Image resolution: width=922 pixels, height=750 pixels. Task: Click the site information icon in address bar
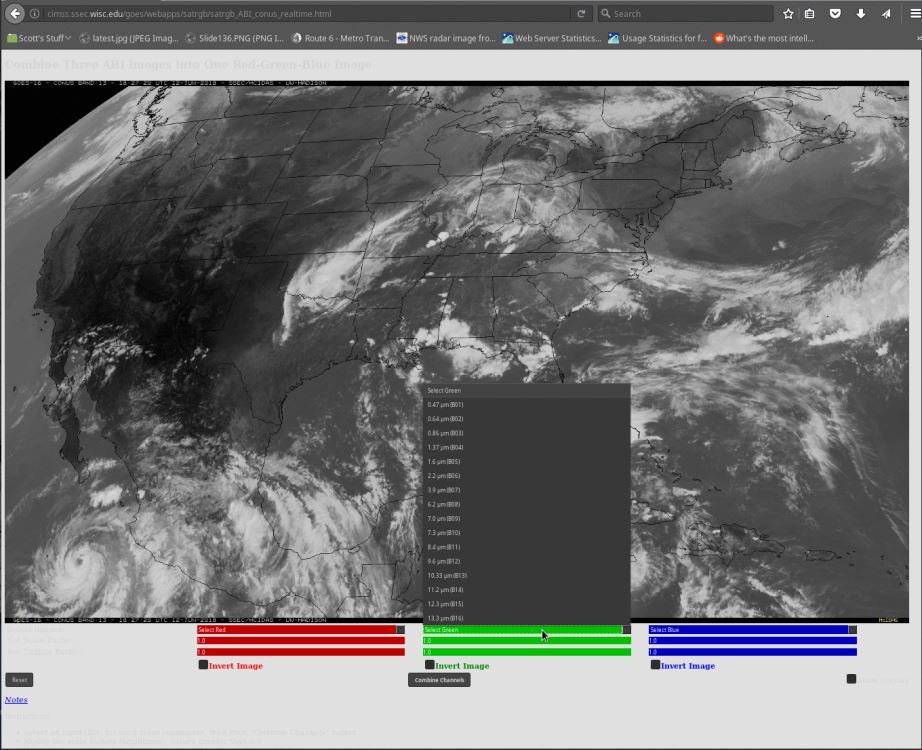pos(35,14)
